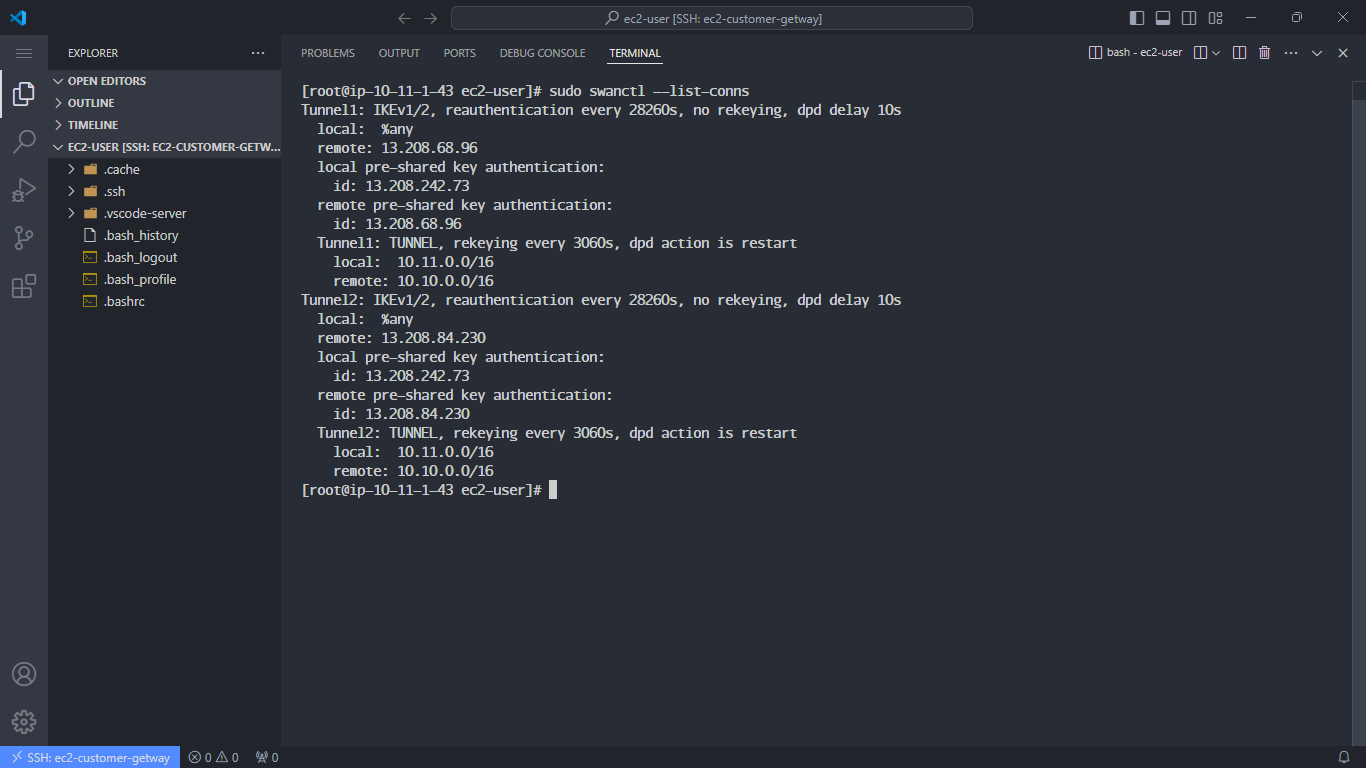Select the Run and Debug icon

(24, 190)
